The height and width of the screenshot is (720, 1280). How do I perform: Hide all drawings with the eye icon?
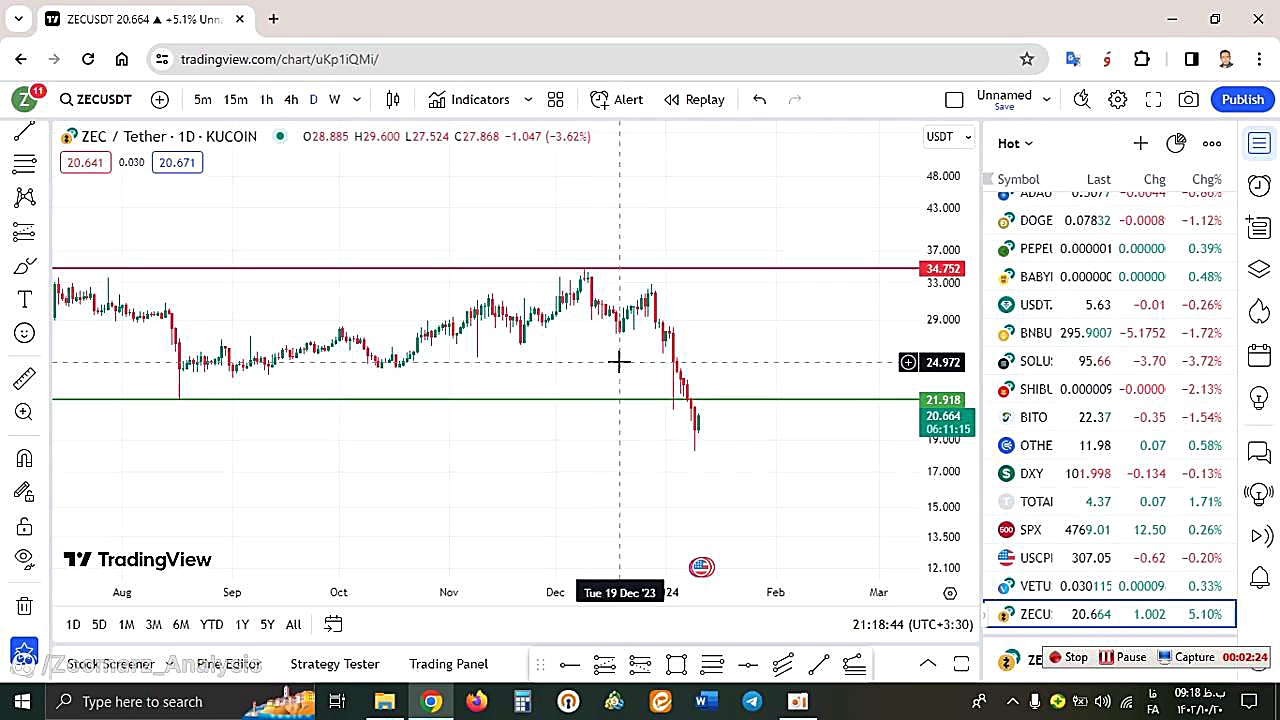25,558
